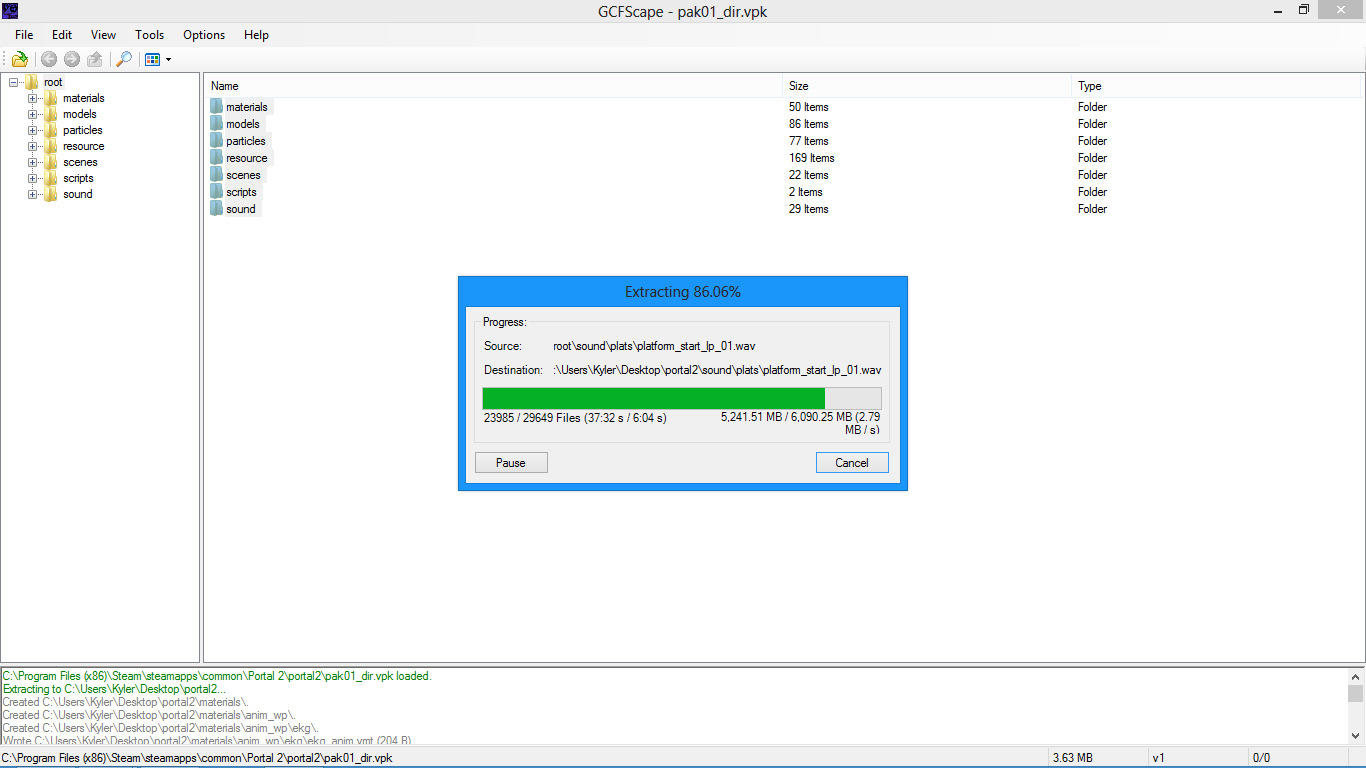This screenshot has width=1366, height=768.
Task: Select the root label in the tree
Action: (x=53, y=82)
